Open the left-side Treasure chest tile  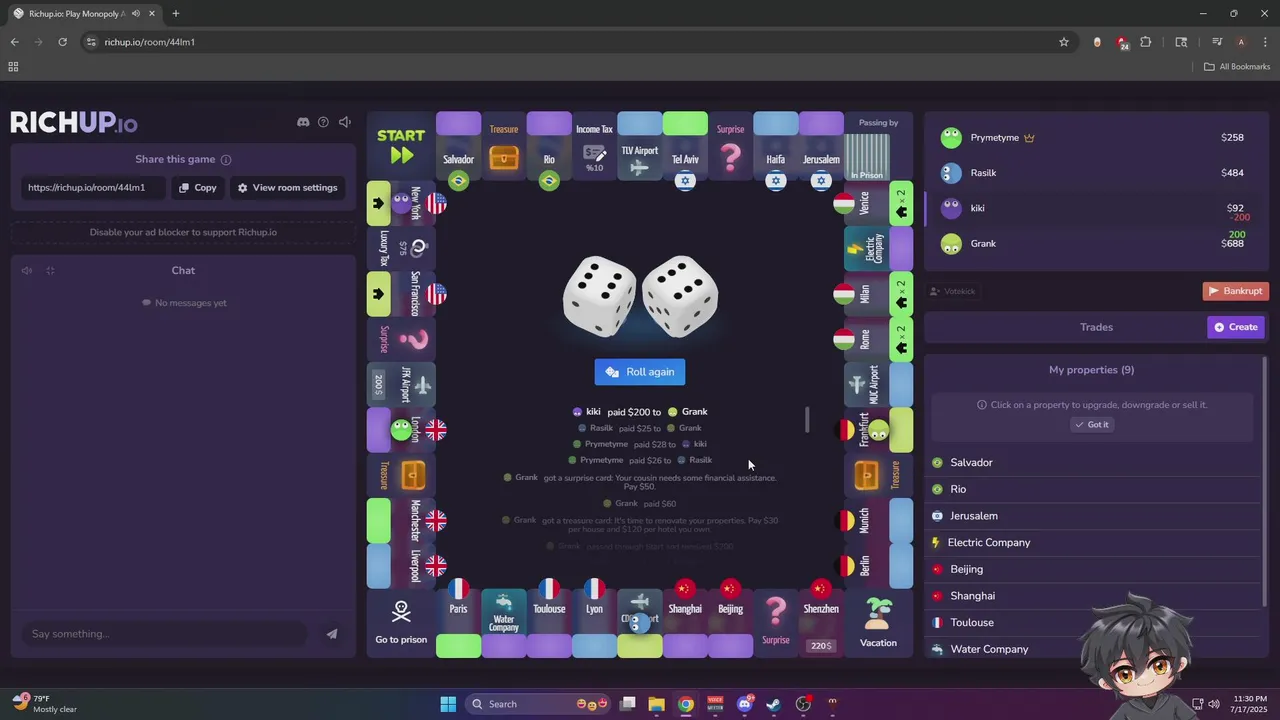point(401,474)
